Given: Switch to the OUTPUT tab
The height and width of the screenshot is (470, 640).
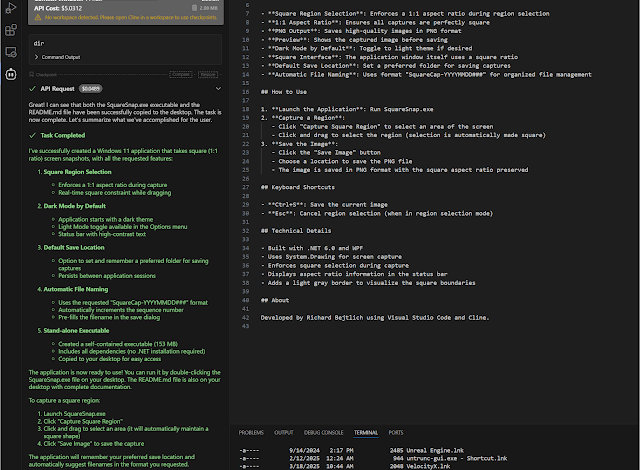Looking at the screenshot, I should coord(284,432).
